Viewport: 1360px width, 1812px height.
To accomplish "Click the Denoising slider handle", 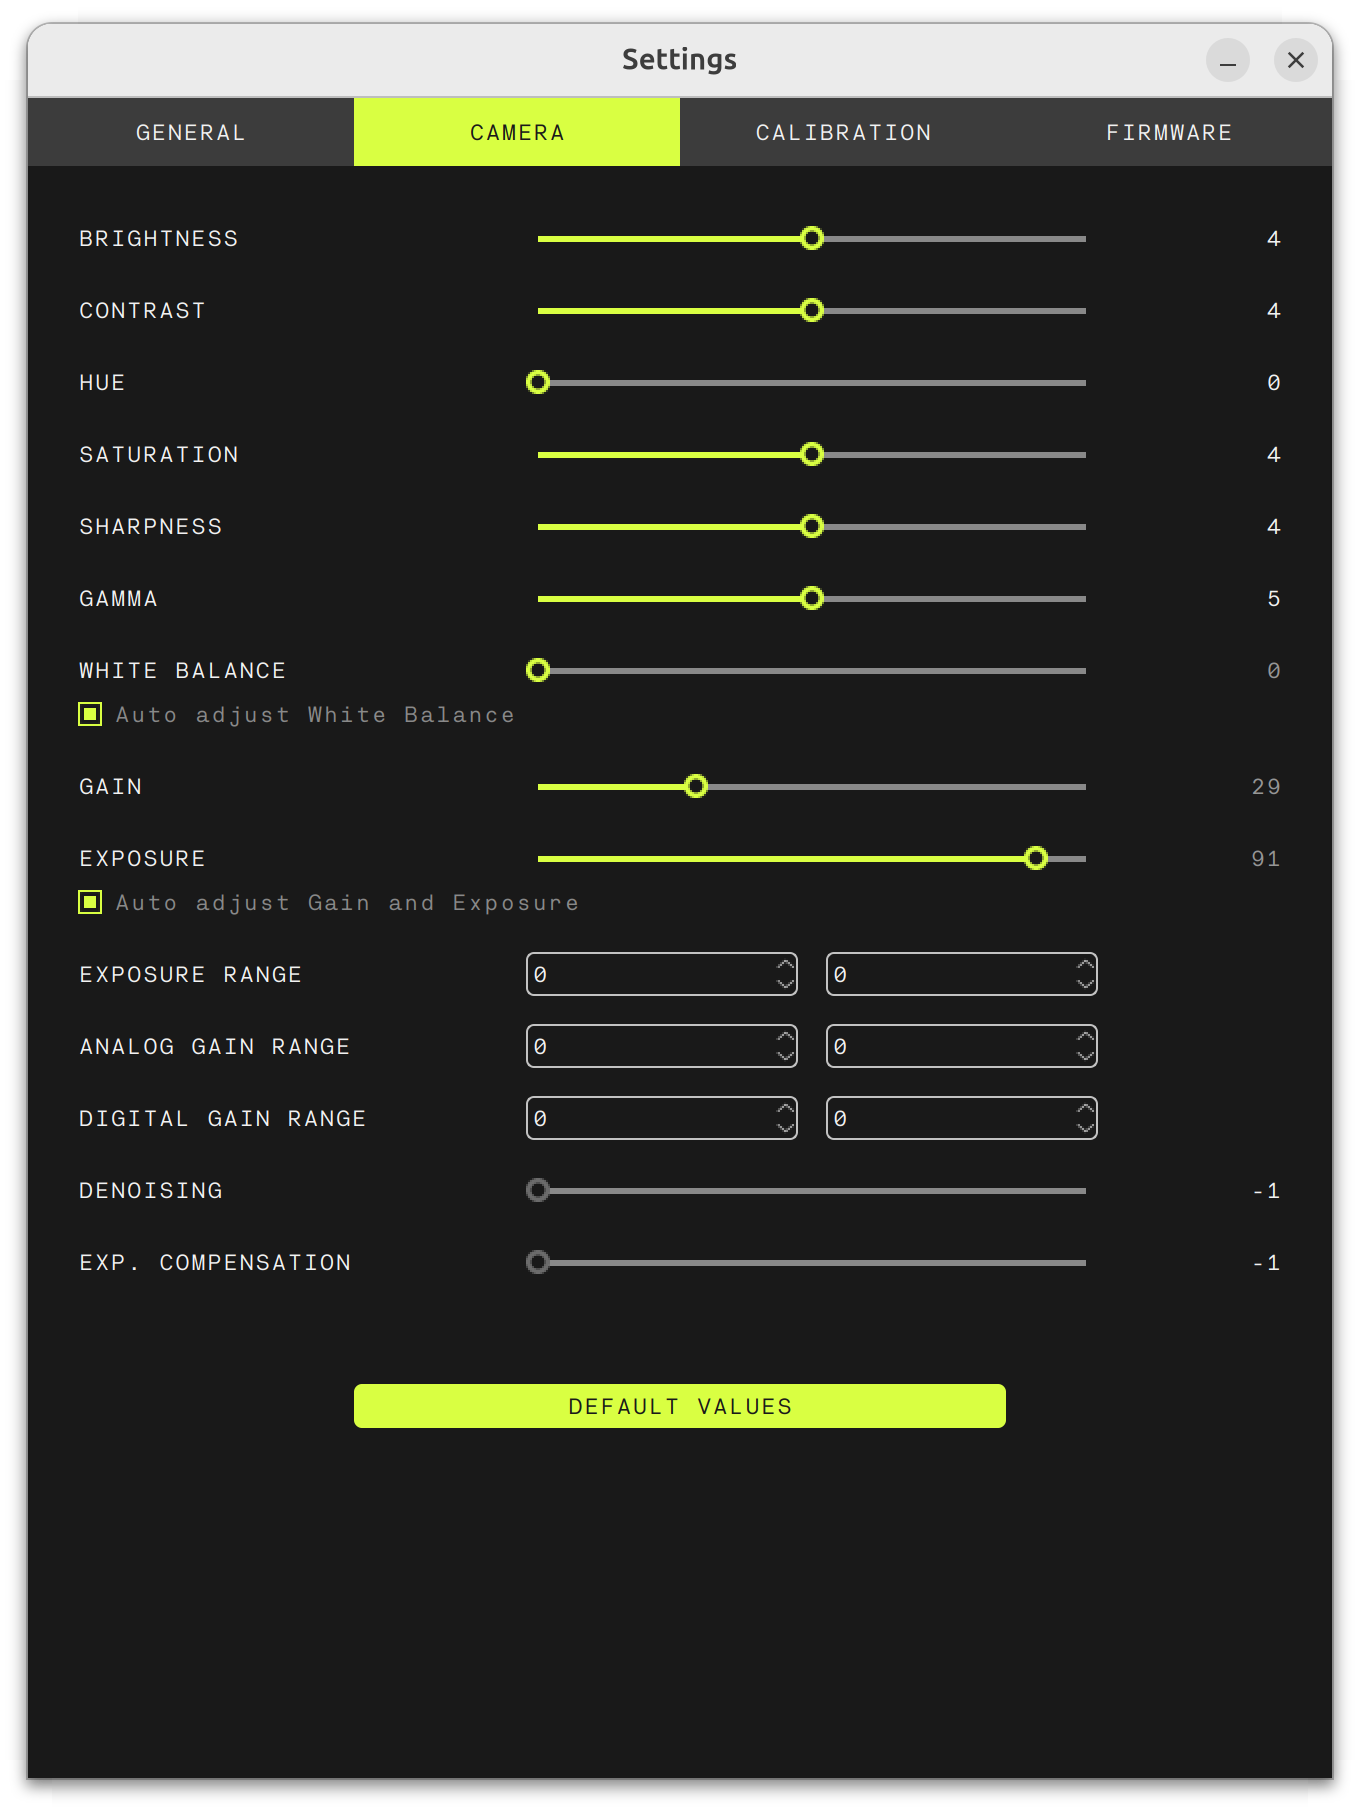I will pyautogui.click(x=538, y=1190).
